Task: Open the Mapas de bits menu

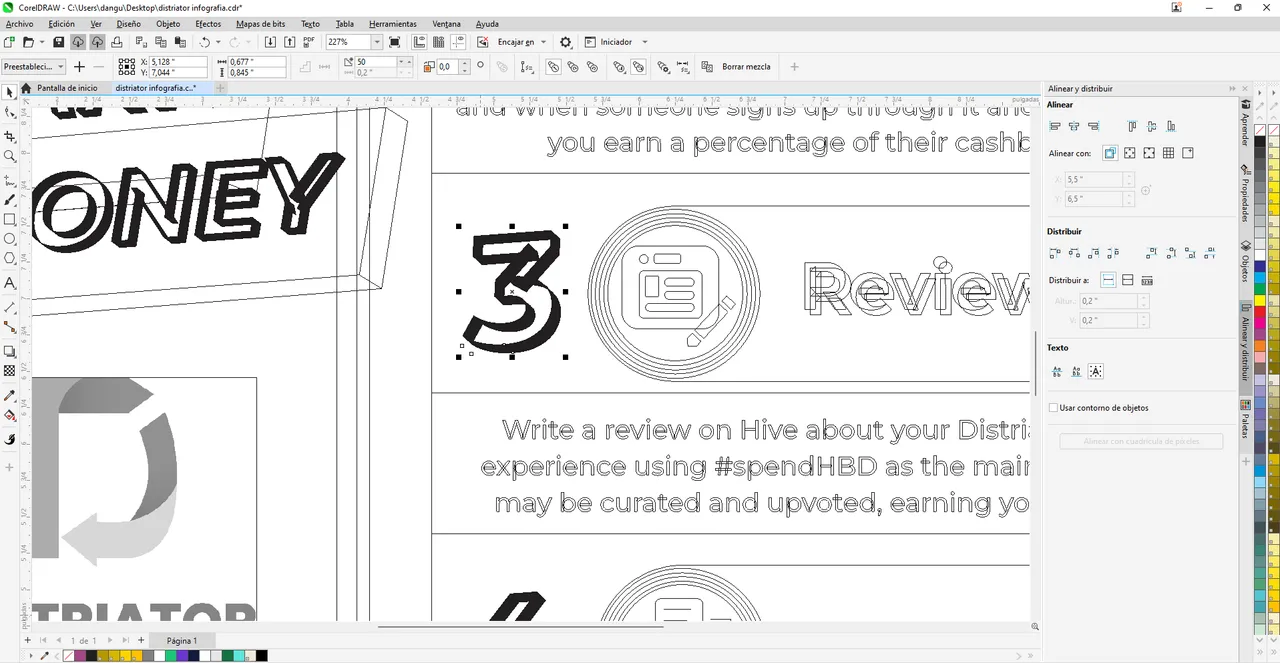Action: (x=261, y=23)
